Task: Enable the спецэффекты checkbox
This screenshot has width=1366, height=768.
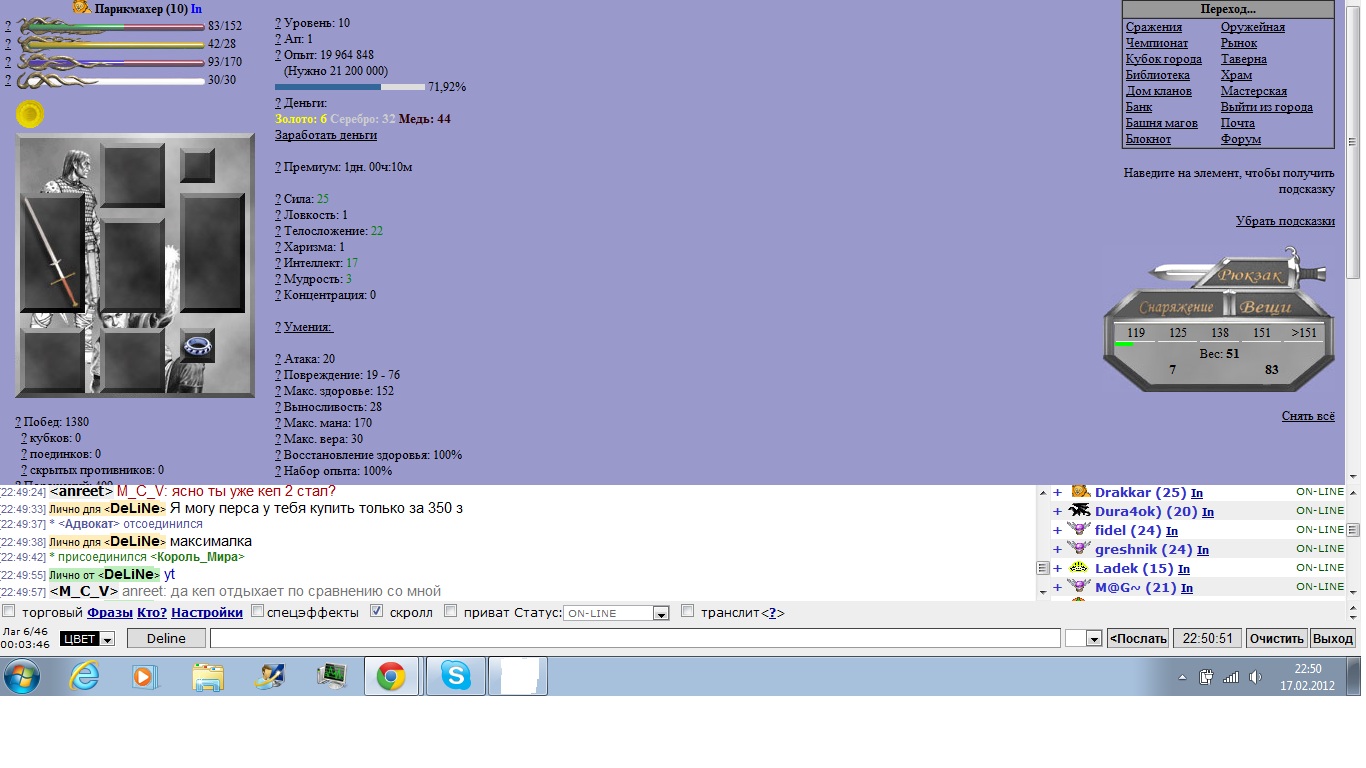Action: click(x=257, y=611)
